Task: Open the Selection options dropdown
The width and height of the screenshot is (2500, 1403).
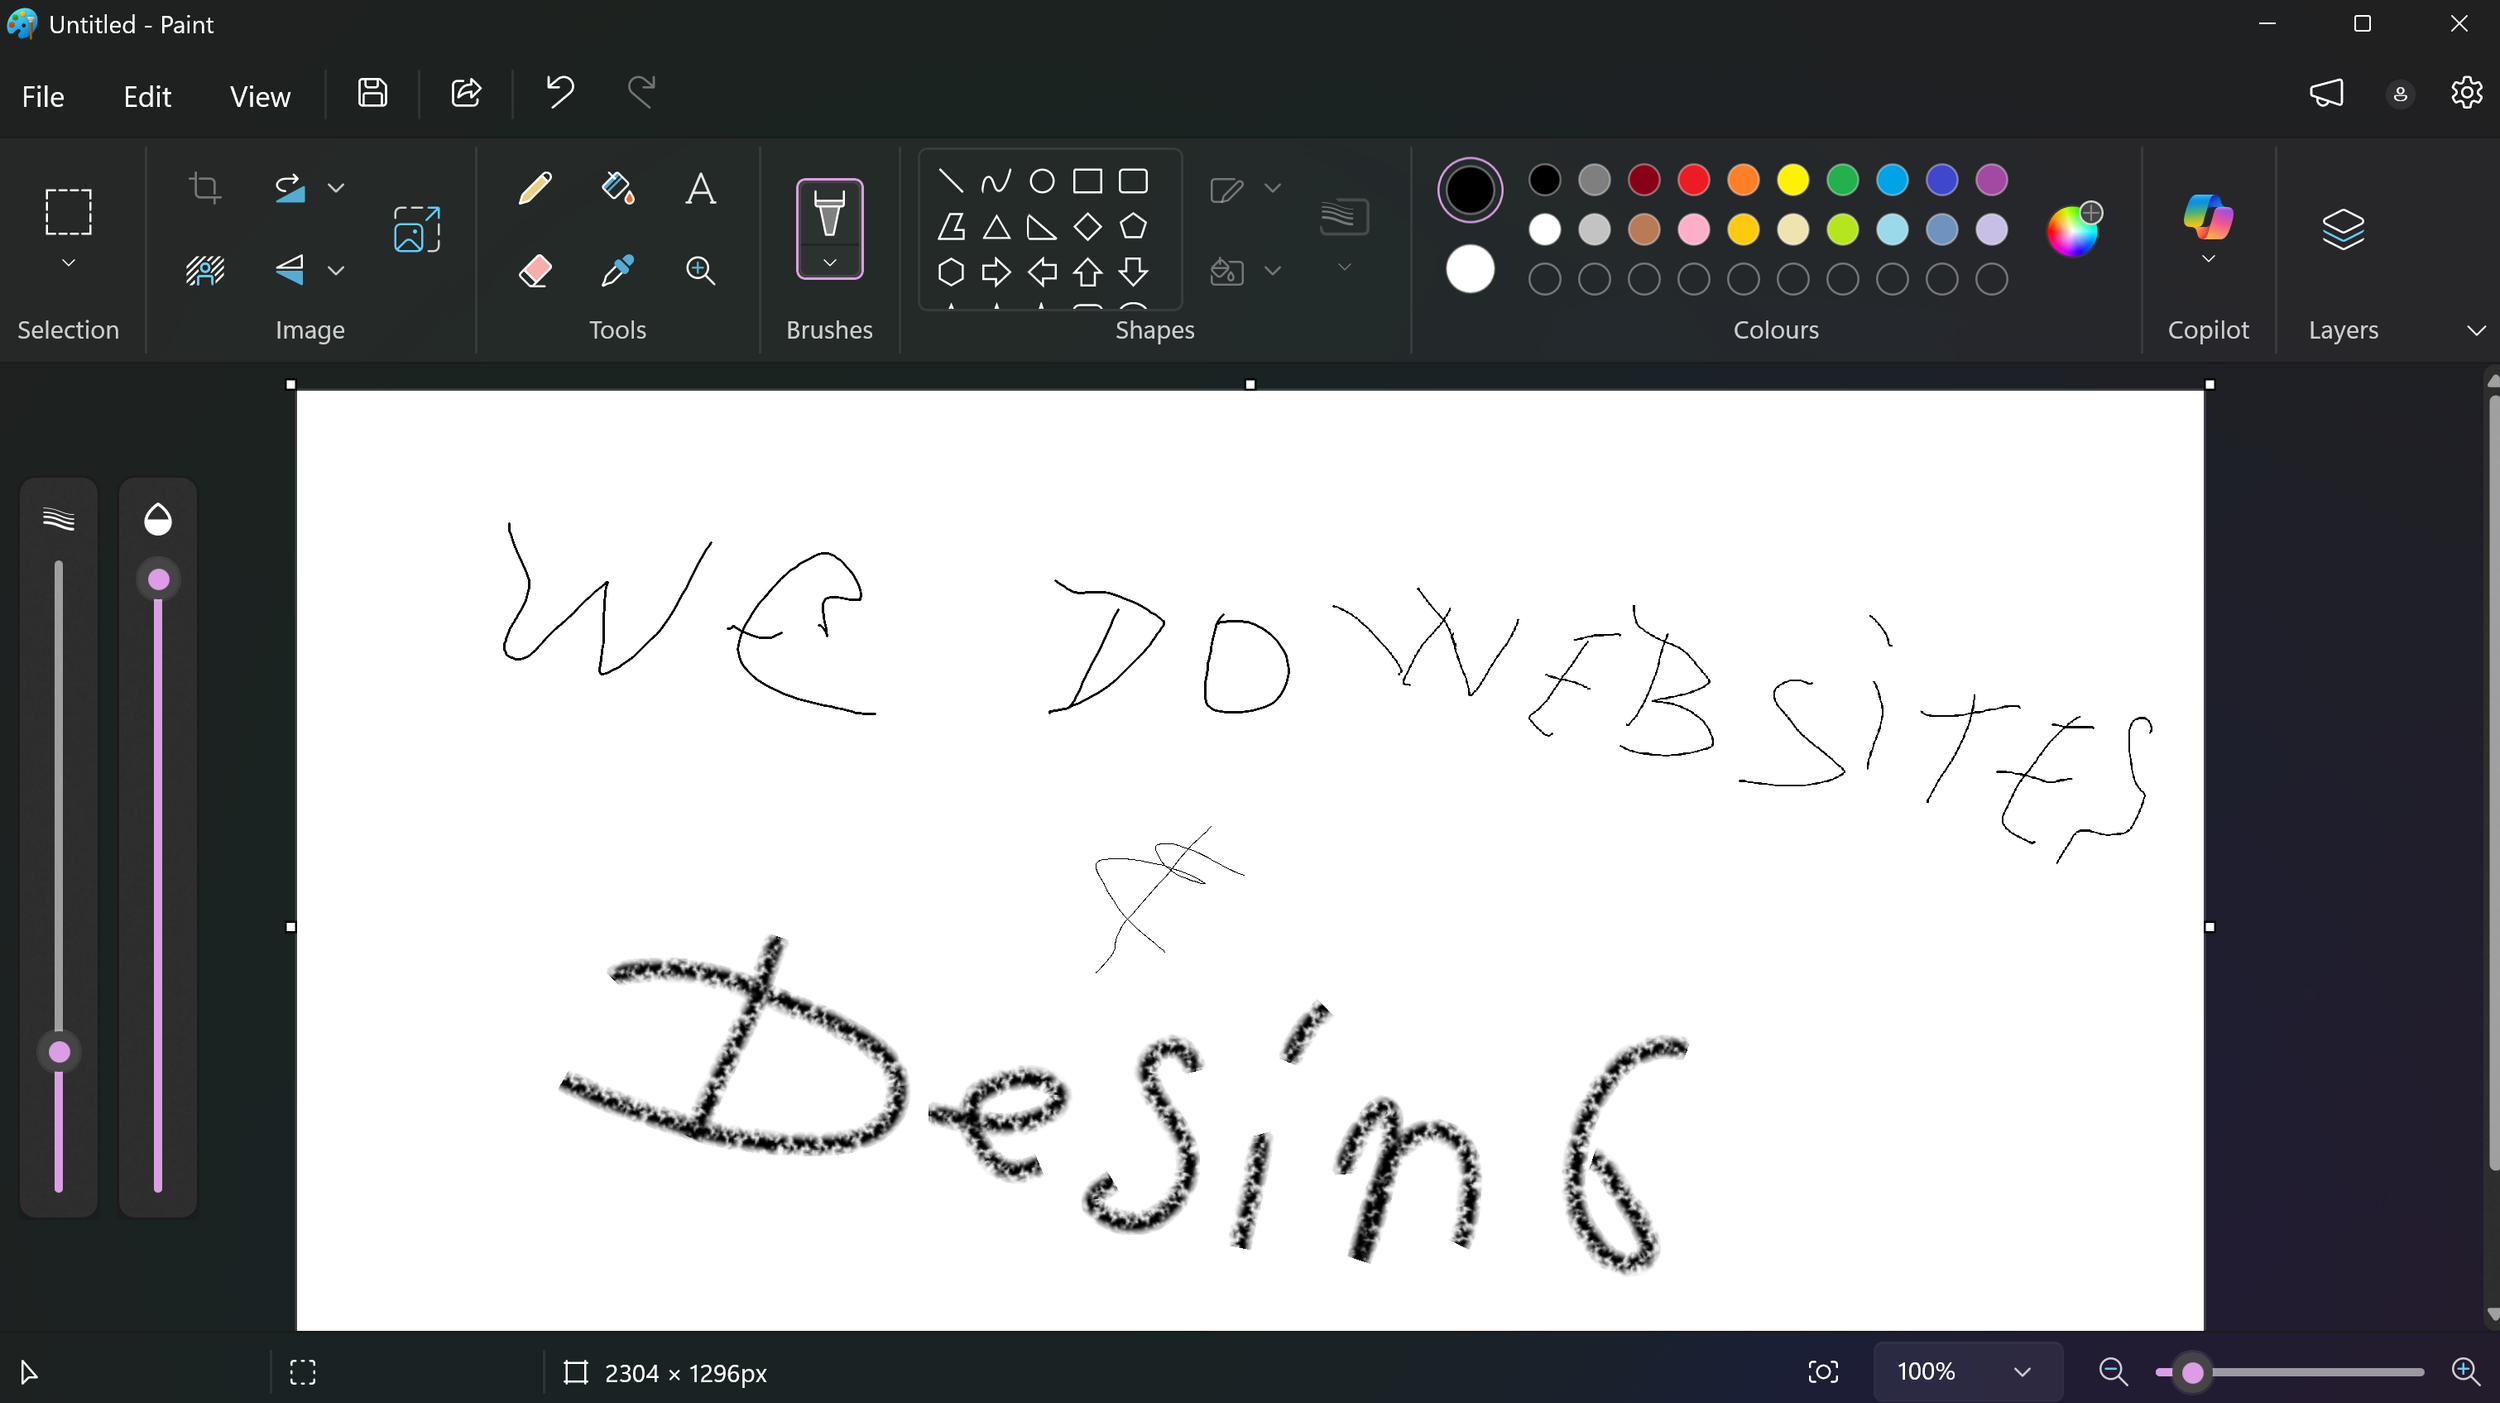Action: [68, 263]
